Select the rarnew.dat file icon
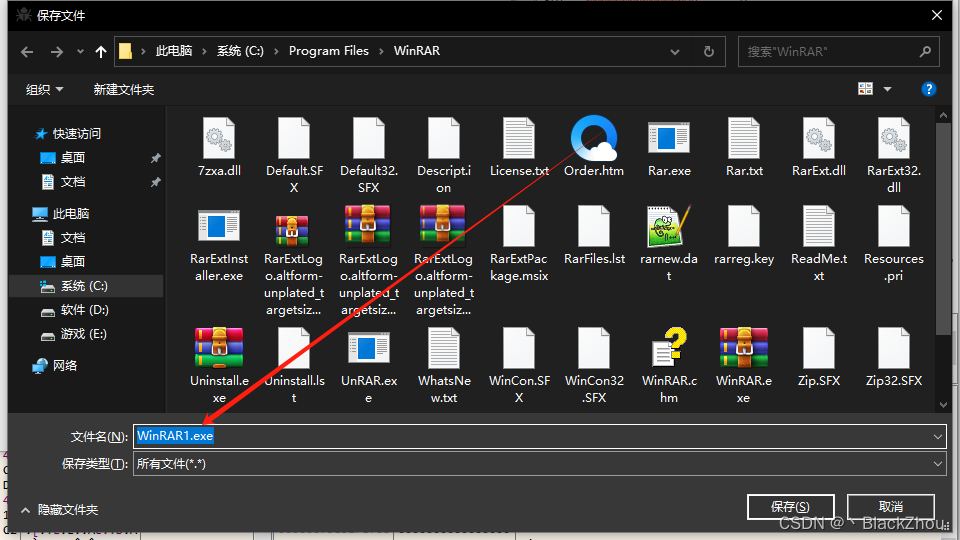This screenshot has height=540, width=960. 669,226
